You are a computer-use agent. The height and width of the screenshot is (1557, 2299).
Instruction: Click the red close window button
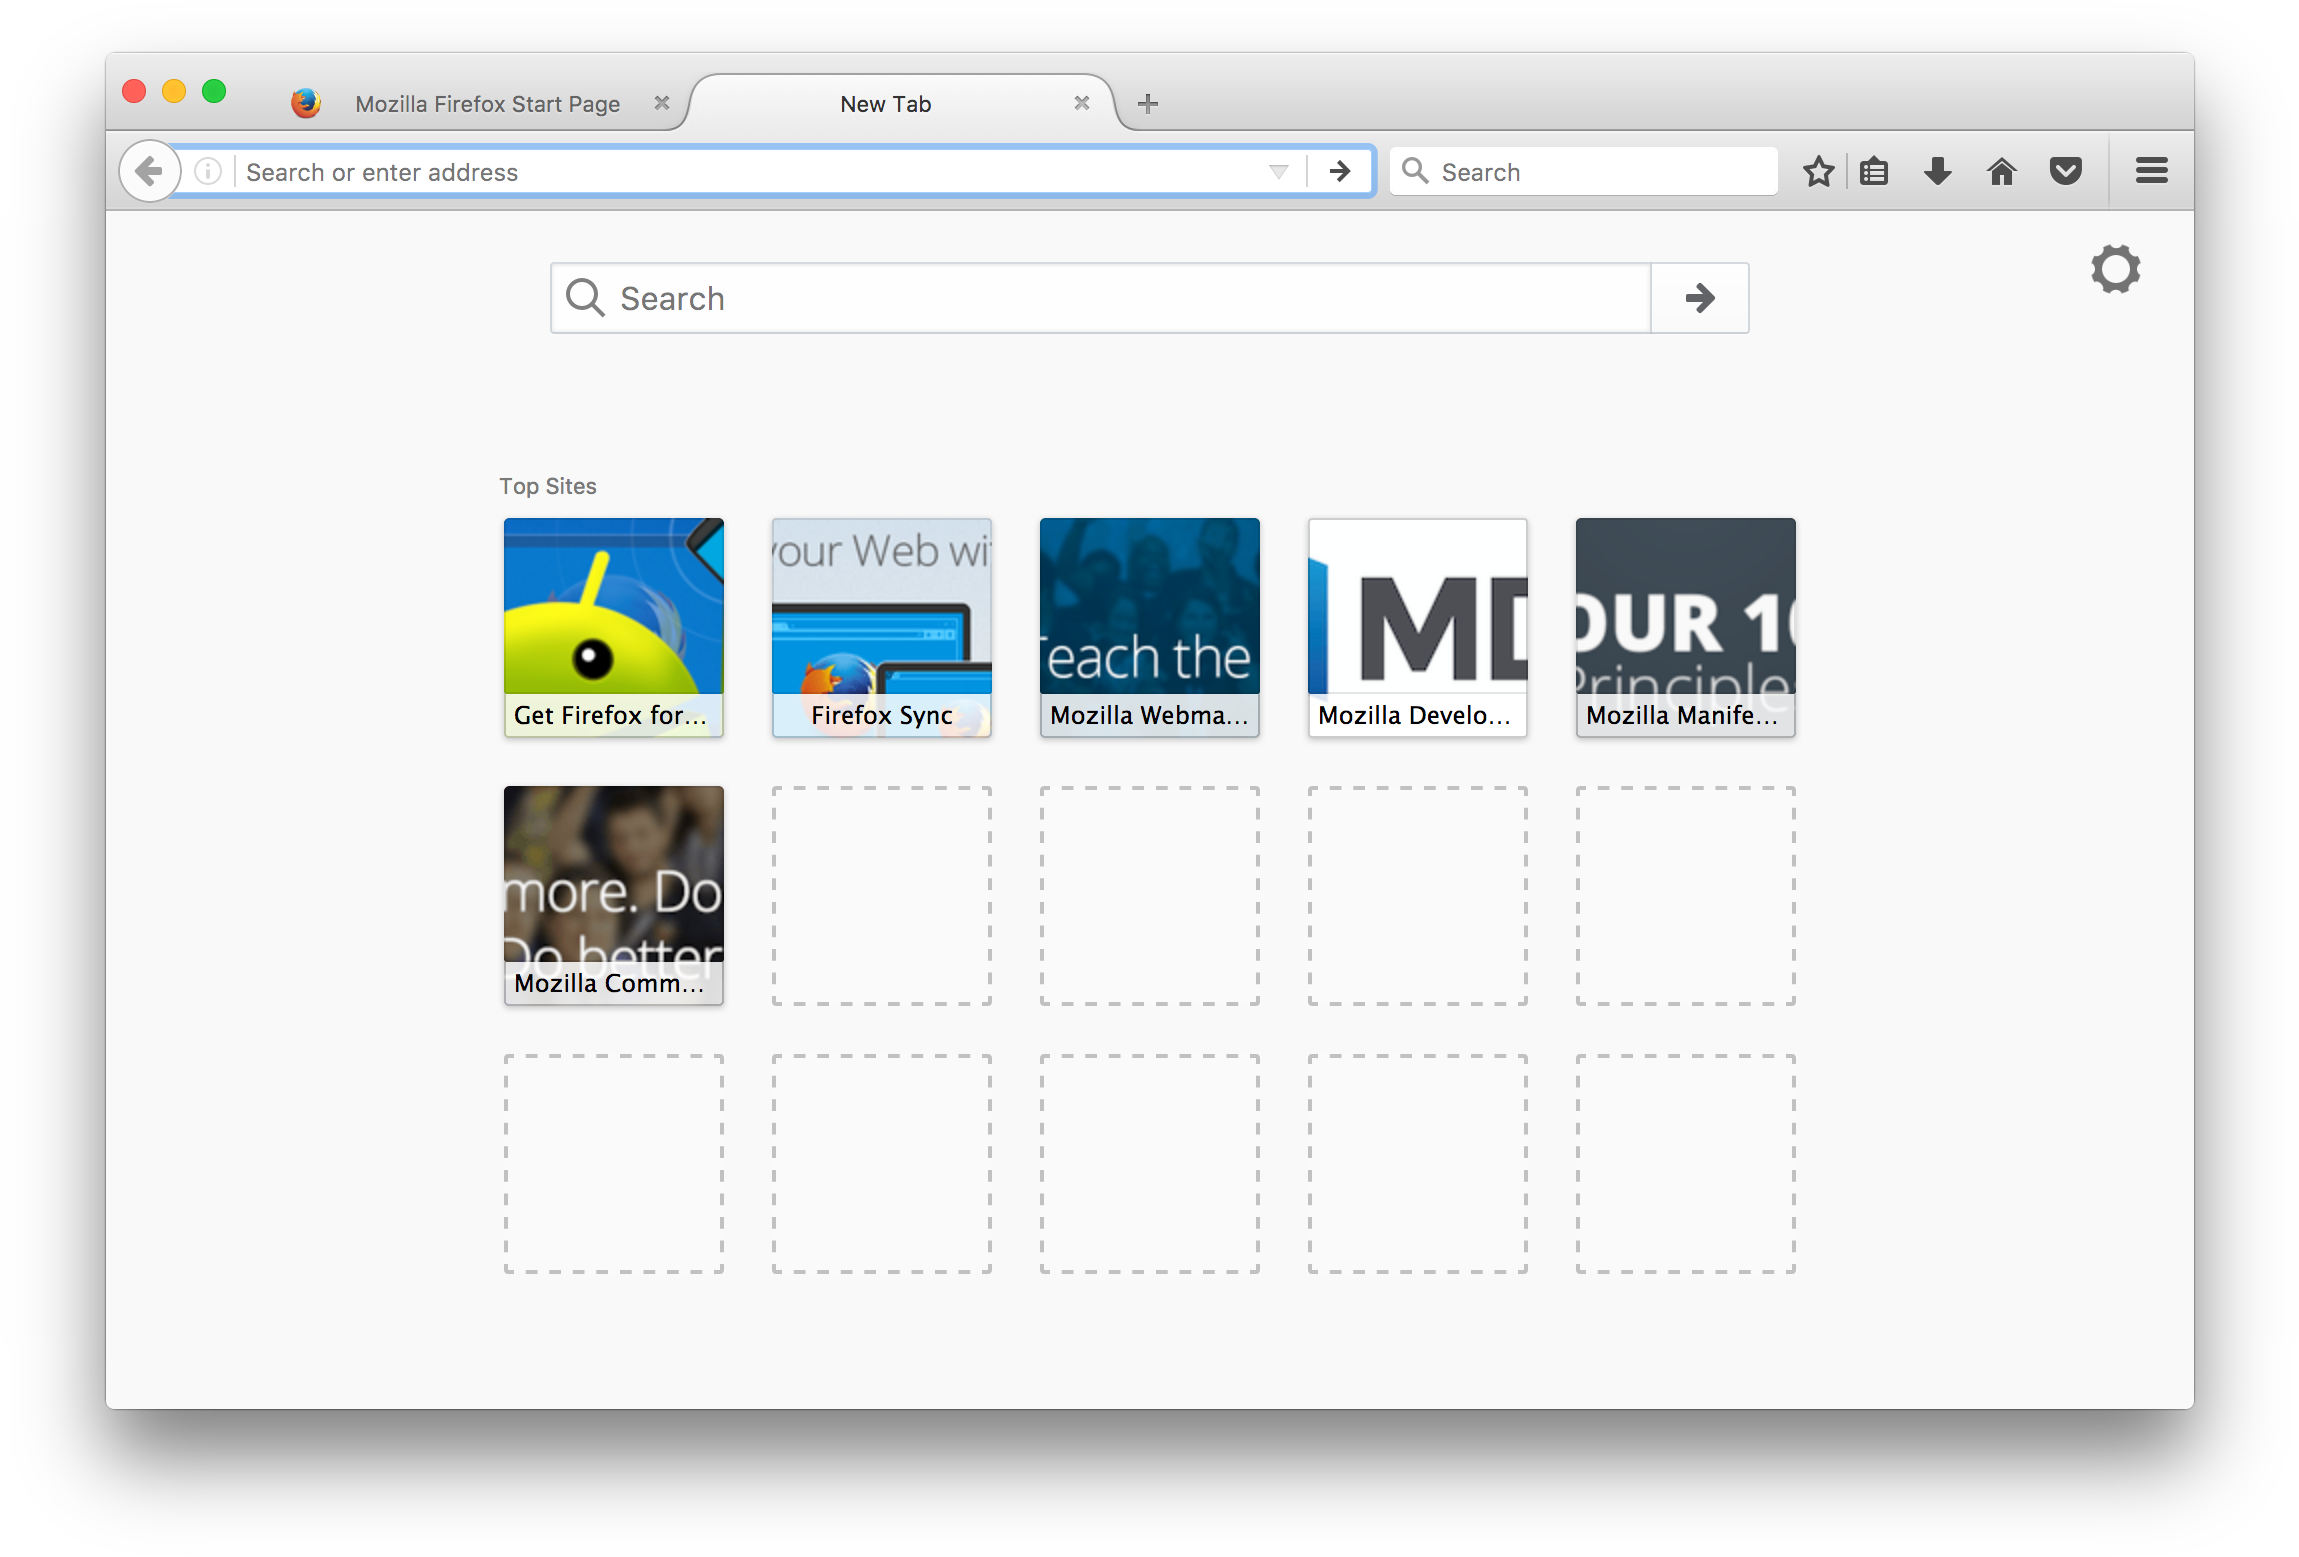click(134, 91)
